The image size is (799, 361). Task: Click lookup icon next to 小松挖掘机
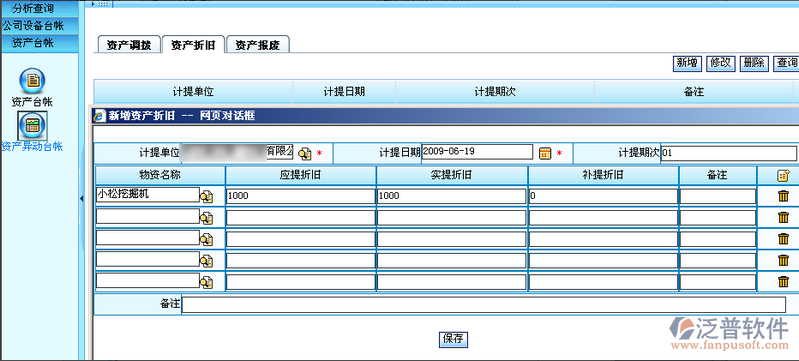(x=206, y=197)
